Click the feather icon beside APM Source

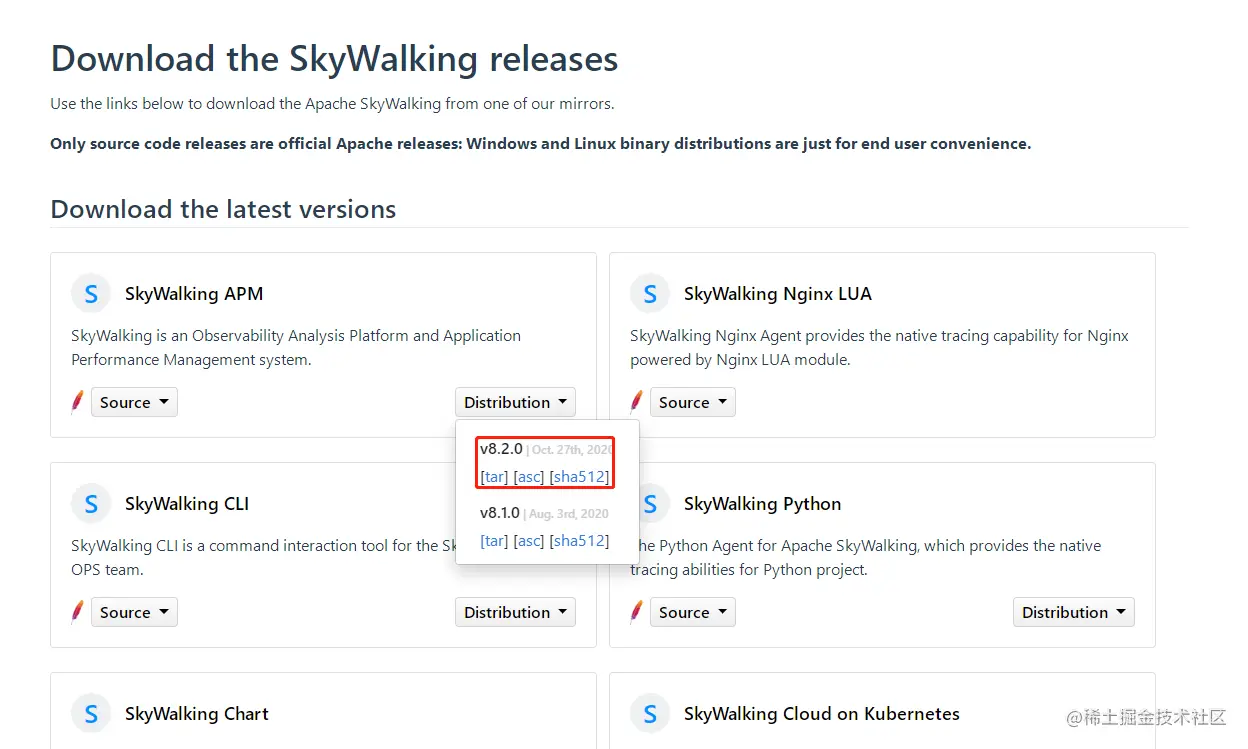point(77,402)
